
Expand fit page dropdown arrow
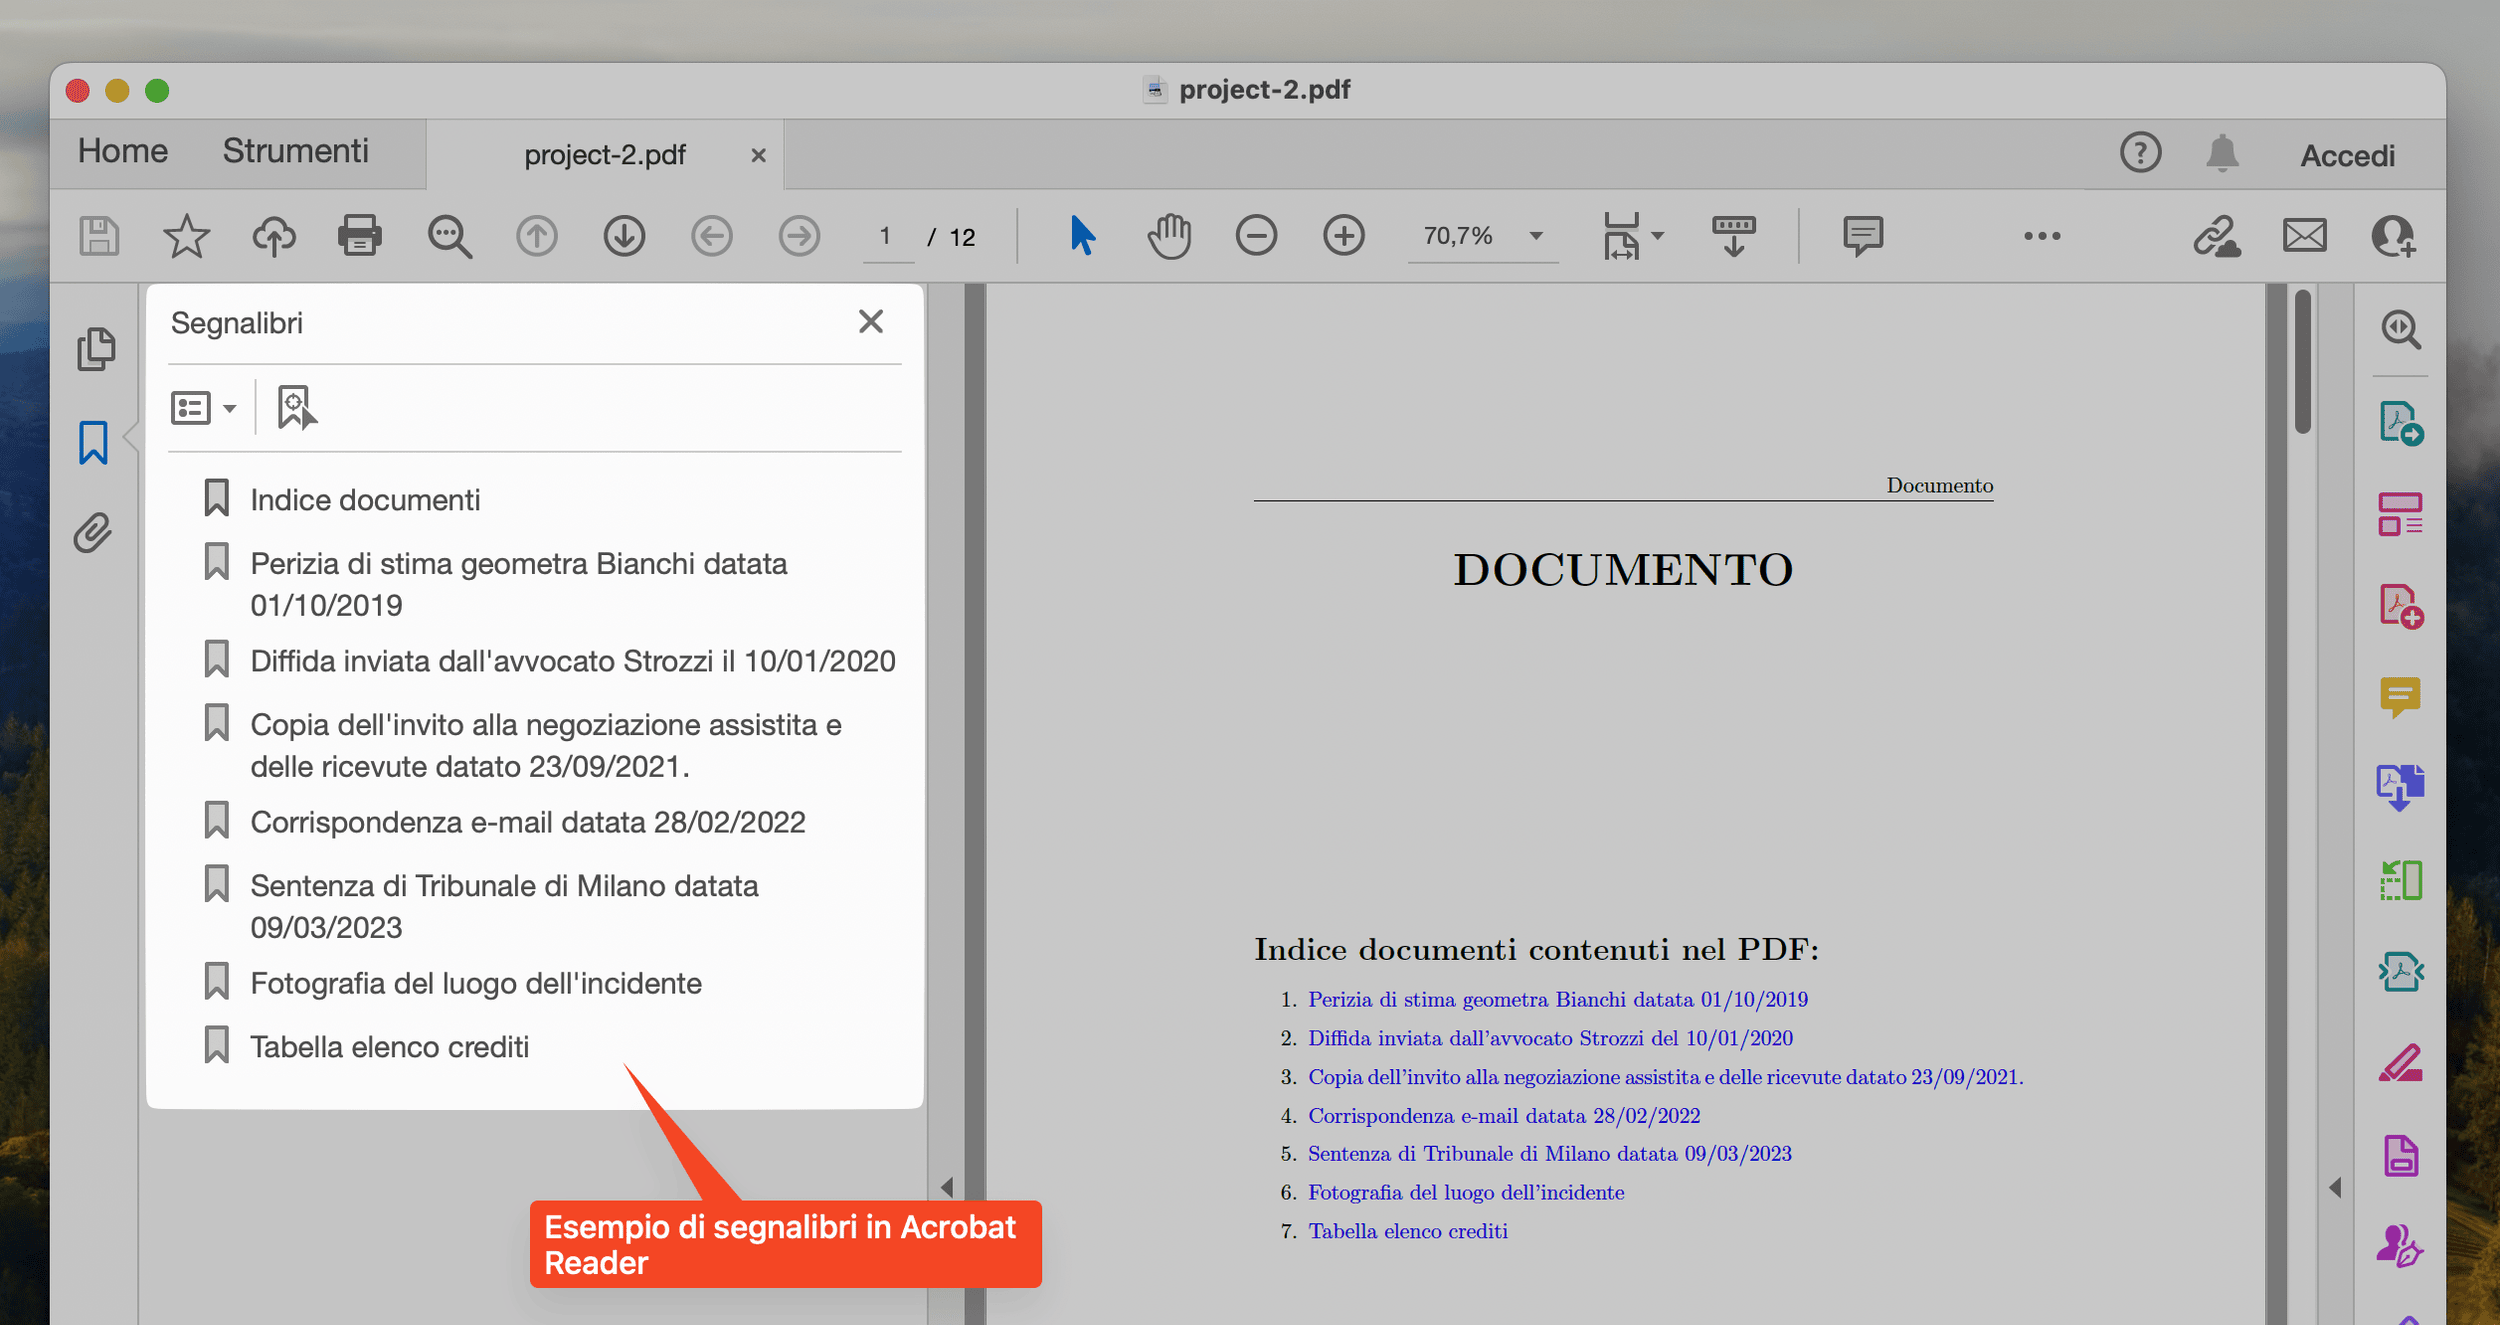[1658, 236]
